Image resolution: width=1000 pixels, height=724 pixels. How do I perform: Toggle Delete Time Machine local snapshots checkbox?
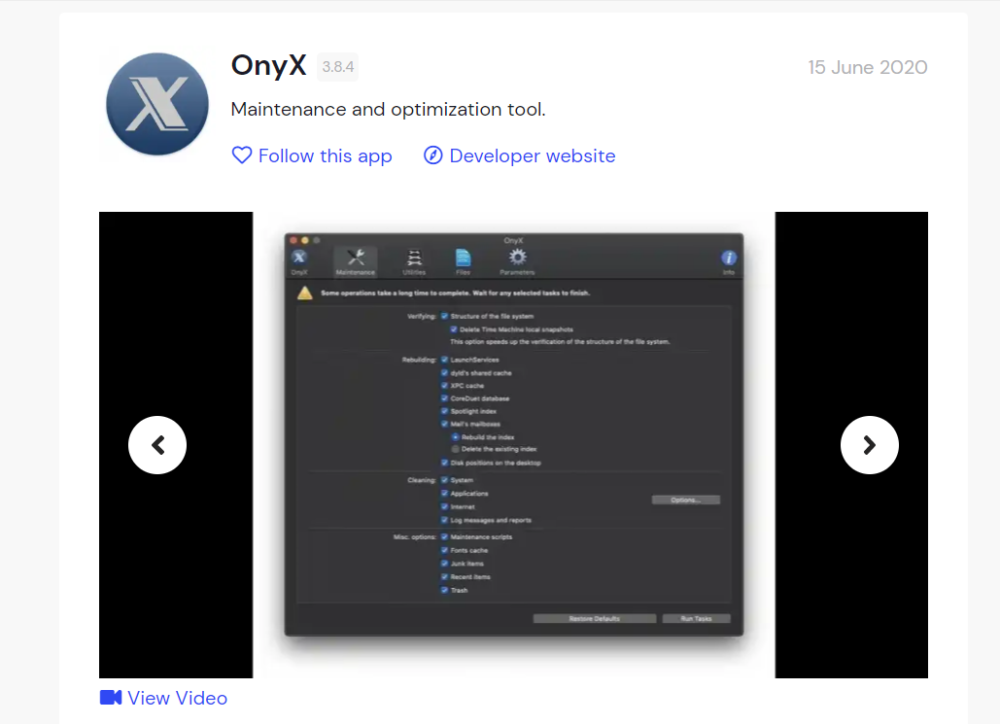click(x=453, y=329)
